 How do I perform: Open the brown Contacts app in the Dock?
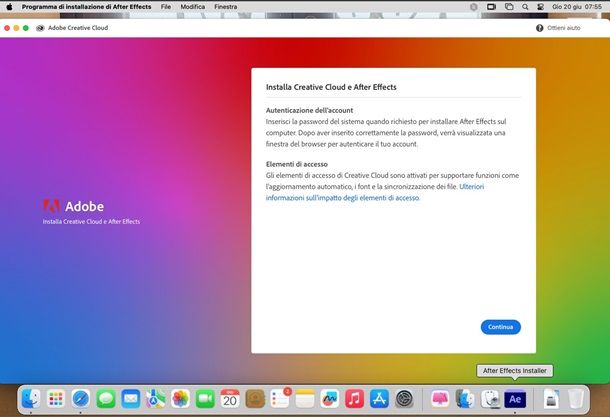tap(255, 399)
